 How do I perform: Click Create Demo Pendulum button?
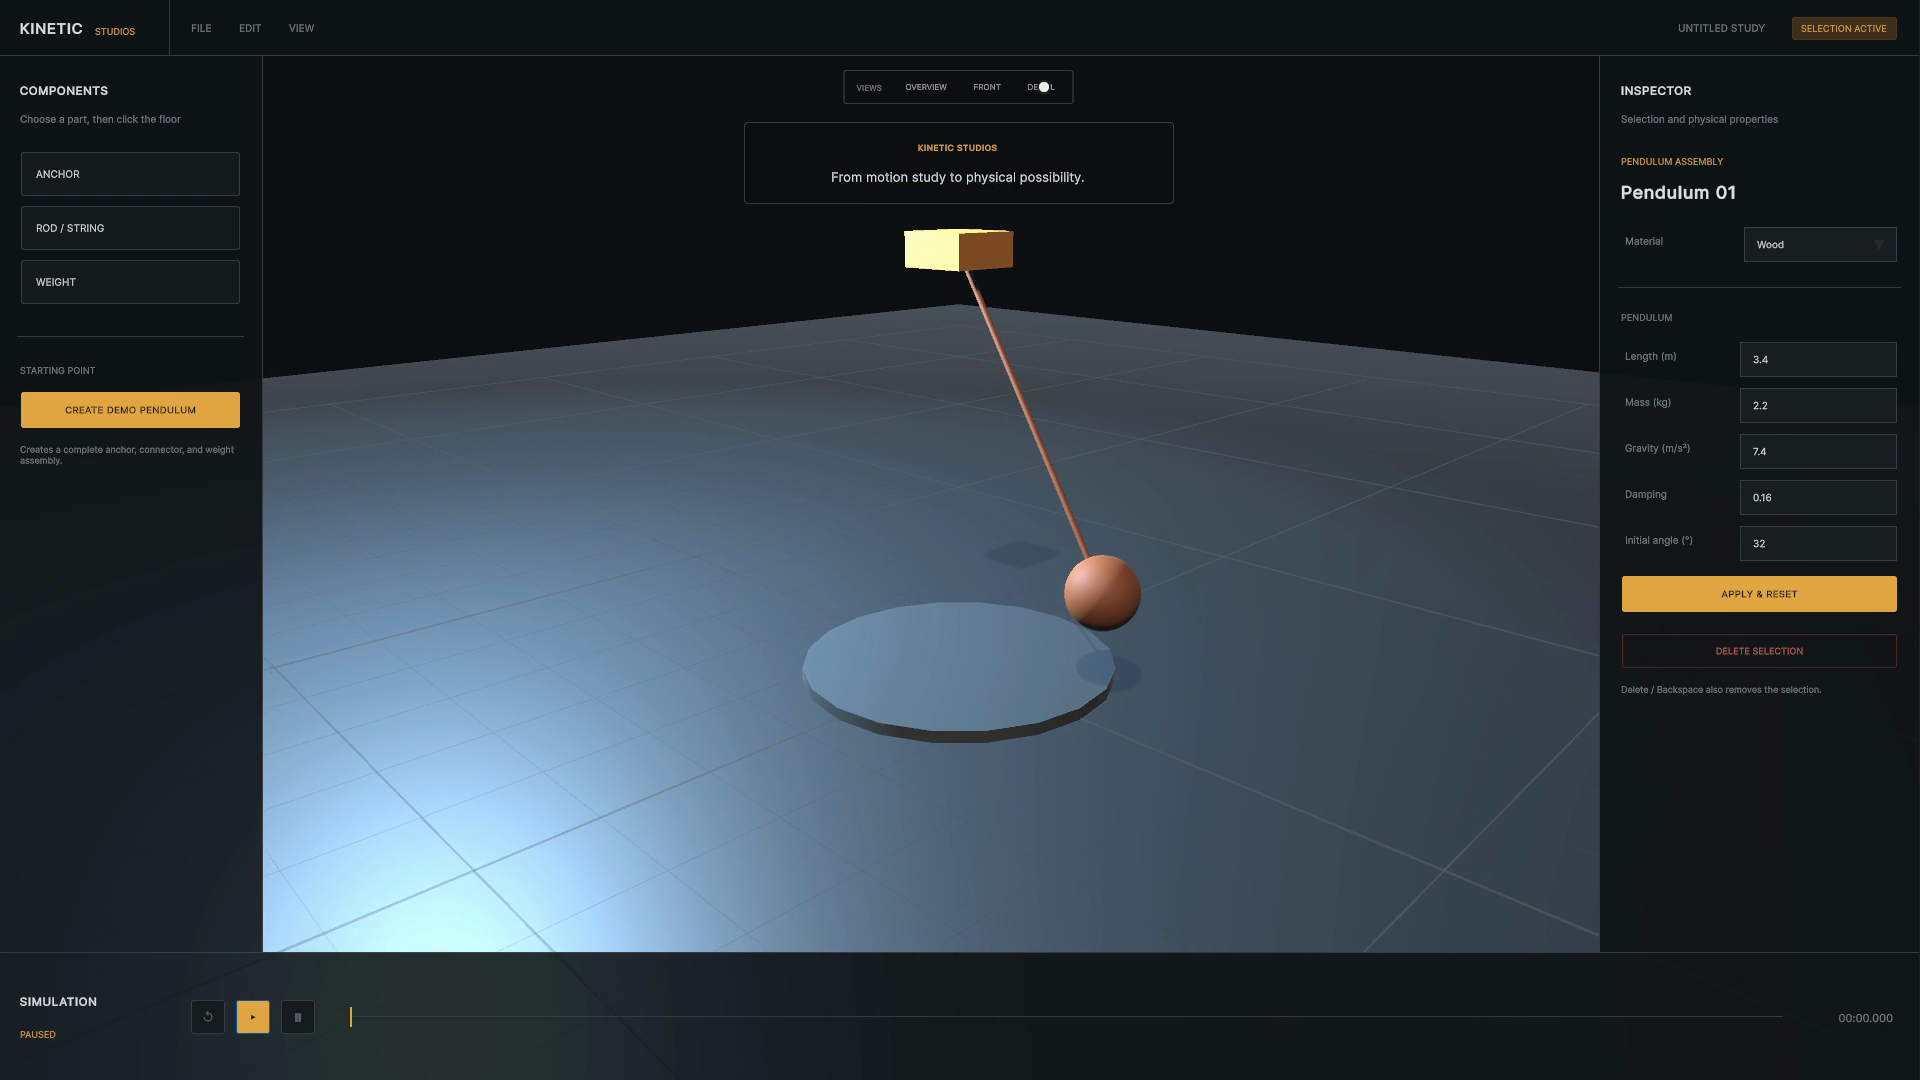130,410
